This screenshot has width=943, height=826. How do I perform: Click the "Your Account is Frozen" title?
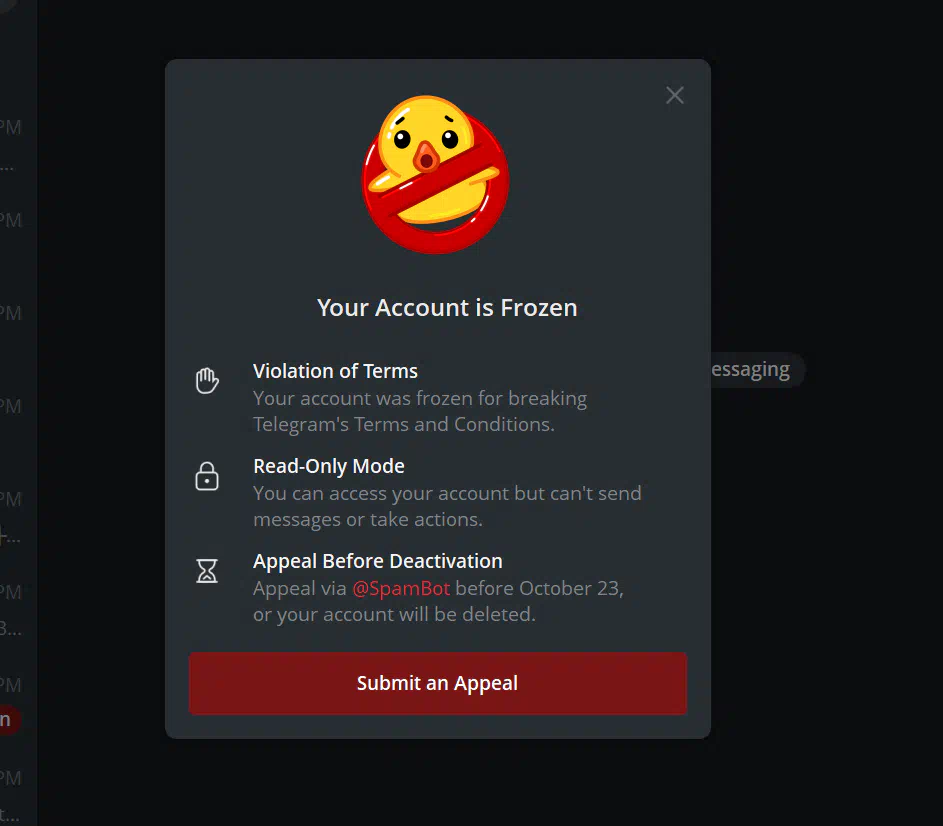[x=447, y=307]
